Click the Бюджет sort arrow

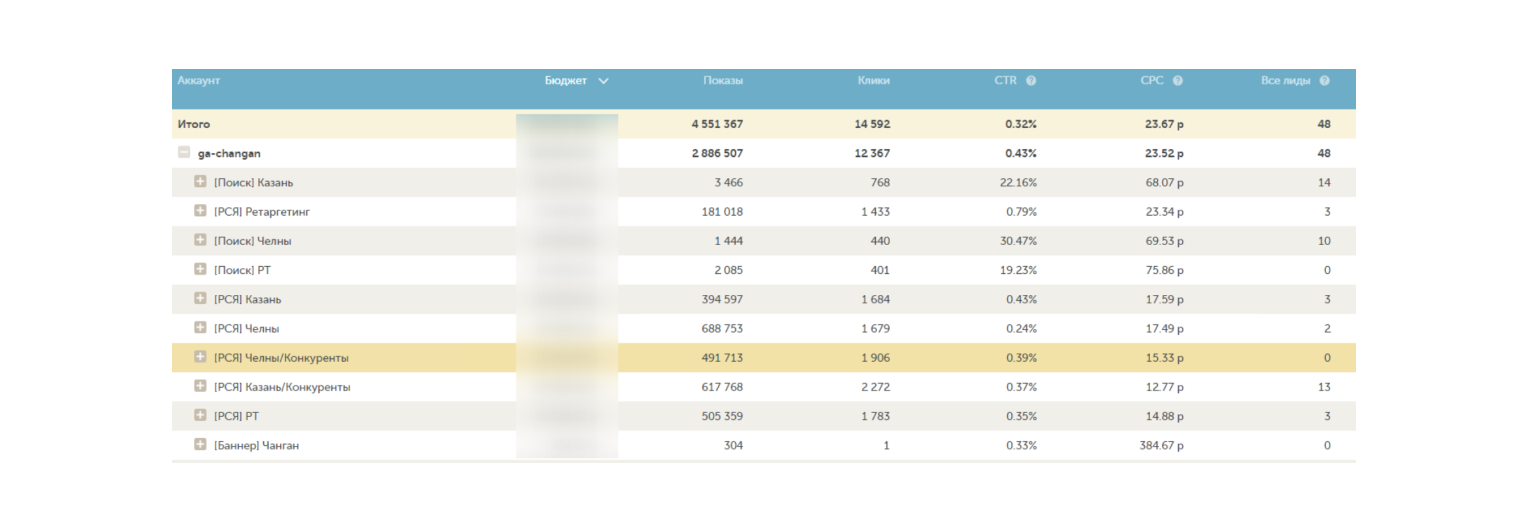click(603, 81)
